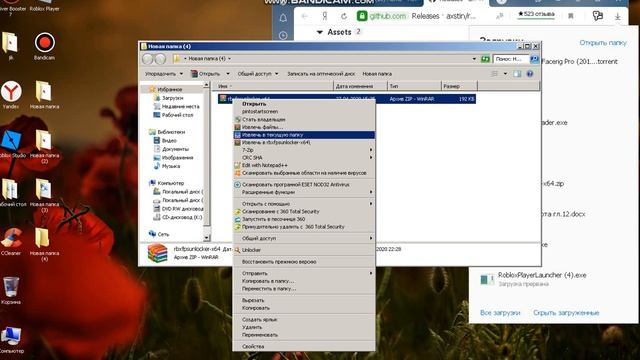This screenshot has width=640, height=360.
Task: Expand the '7-Zip' submenu
Action: pos(304,150)
